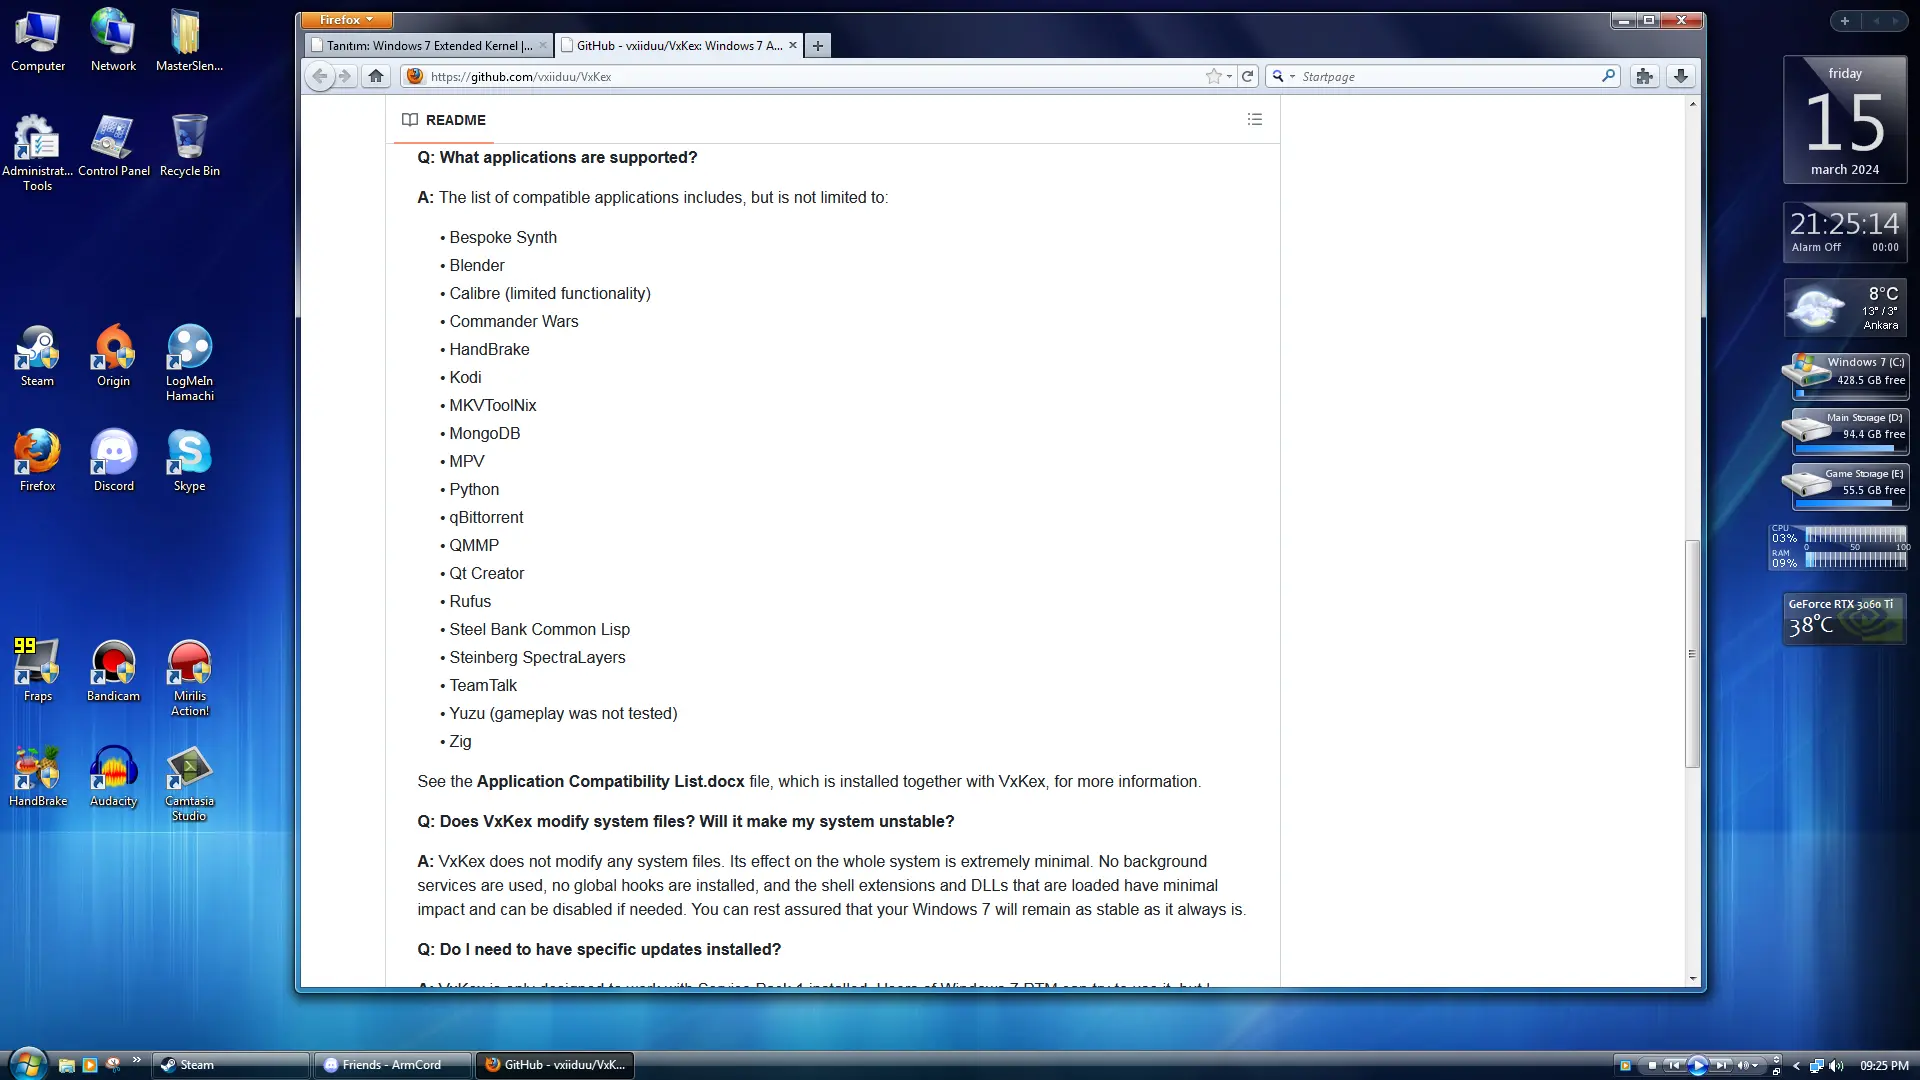
Task: Select the Bandicam desktop icon
Action: 113,670
